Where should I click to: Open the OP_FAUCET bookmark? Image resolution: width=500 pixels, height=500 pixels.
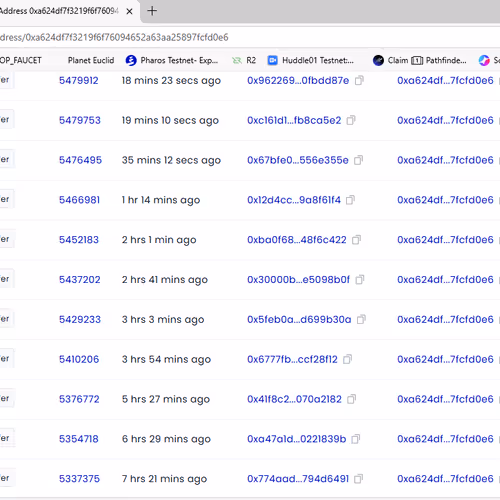(x=21, y=60)
